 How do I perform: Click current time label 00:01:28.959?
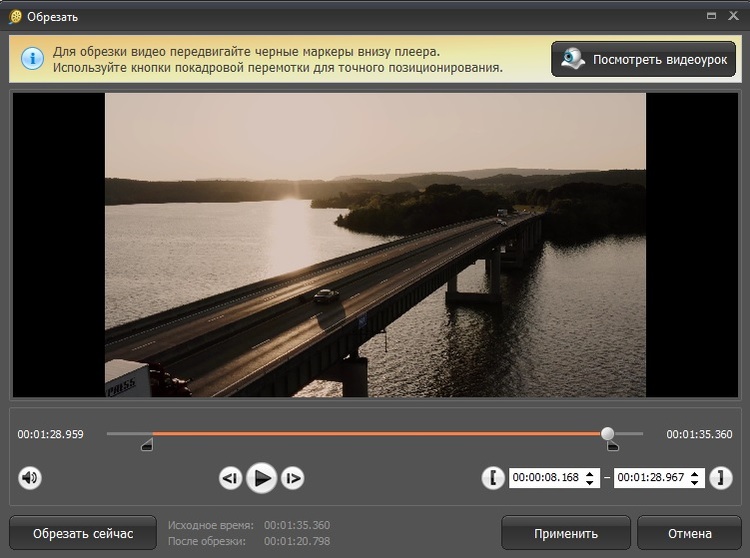click(x=50, y=434)
